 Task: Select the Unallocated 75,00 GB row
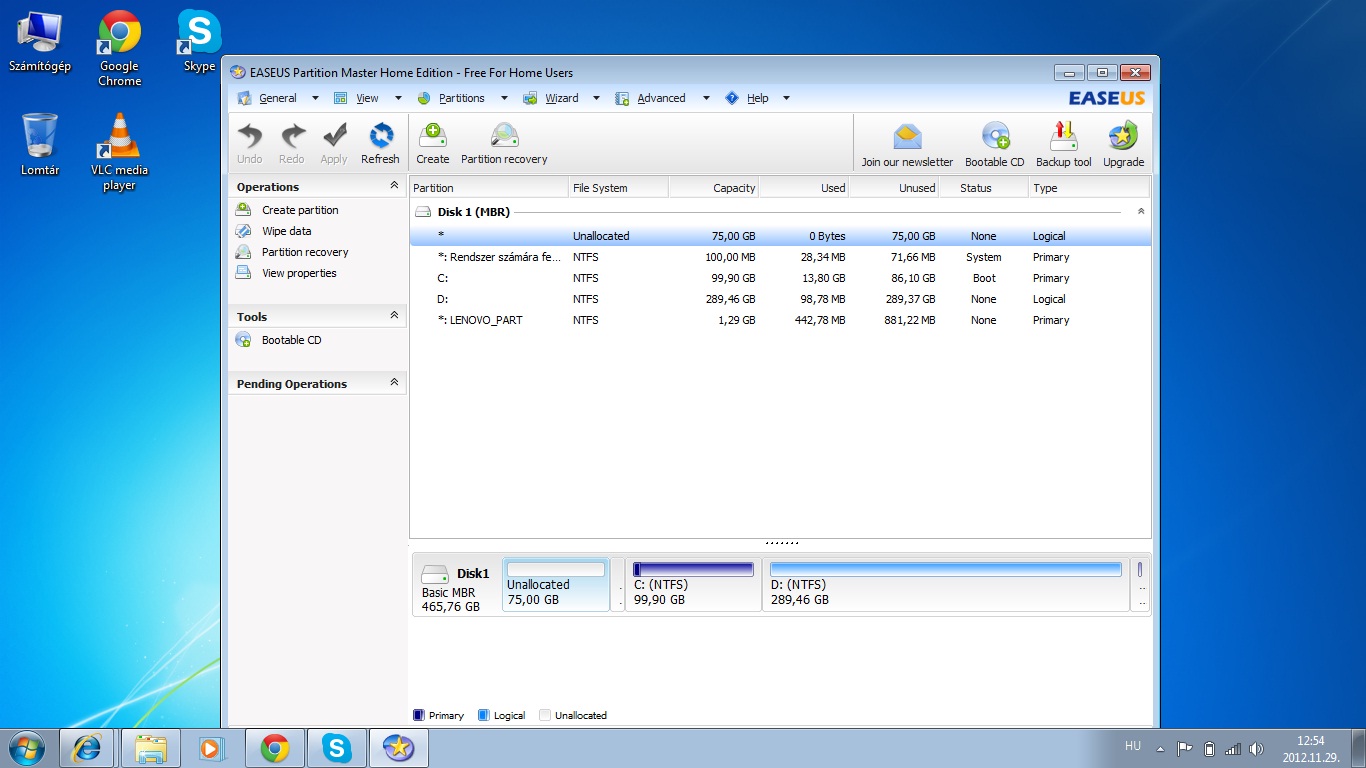(x=780, y=236)
